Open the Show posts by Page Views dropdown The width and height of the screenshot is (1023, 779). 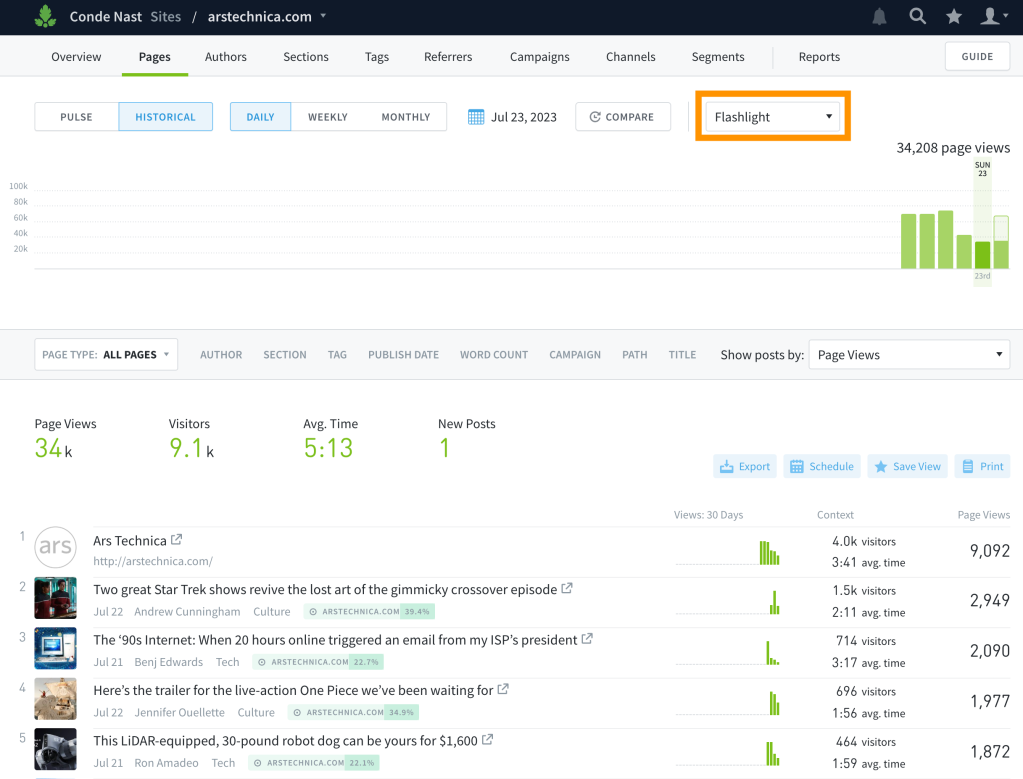[909, 355]
